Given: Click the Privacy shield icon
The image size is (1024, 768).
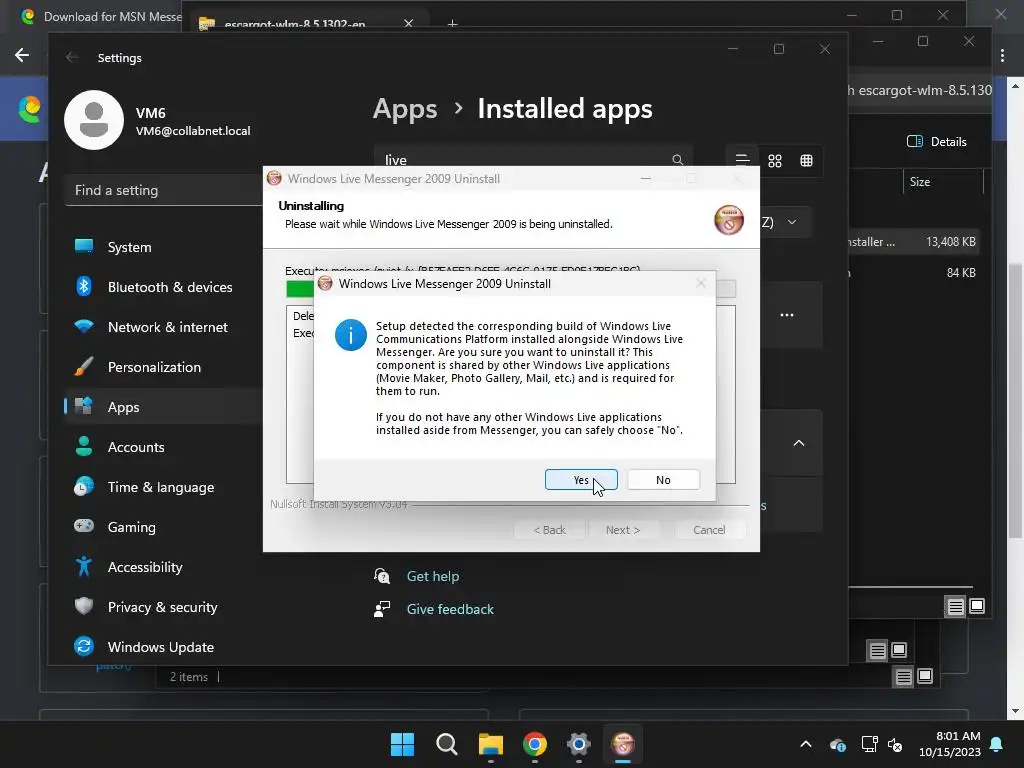Looking at the screenshot, I should pyautogui.click(x=84, y=606).
